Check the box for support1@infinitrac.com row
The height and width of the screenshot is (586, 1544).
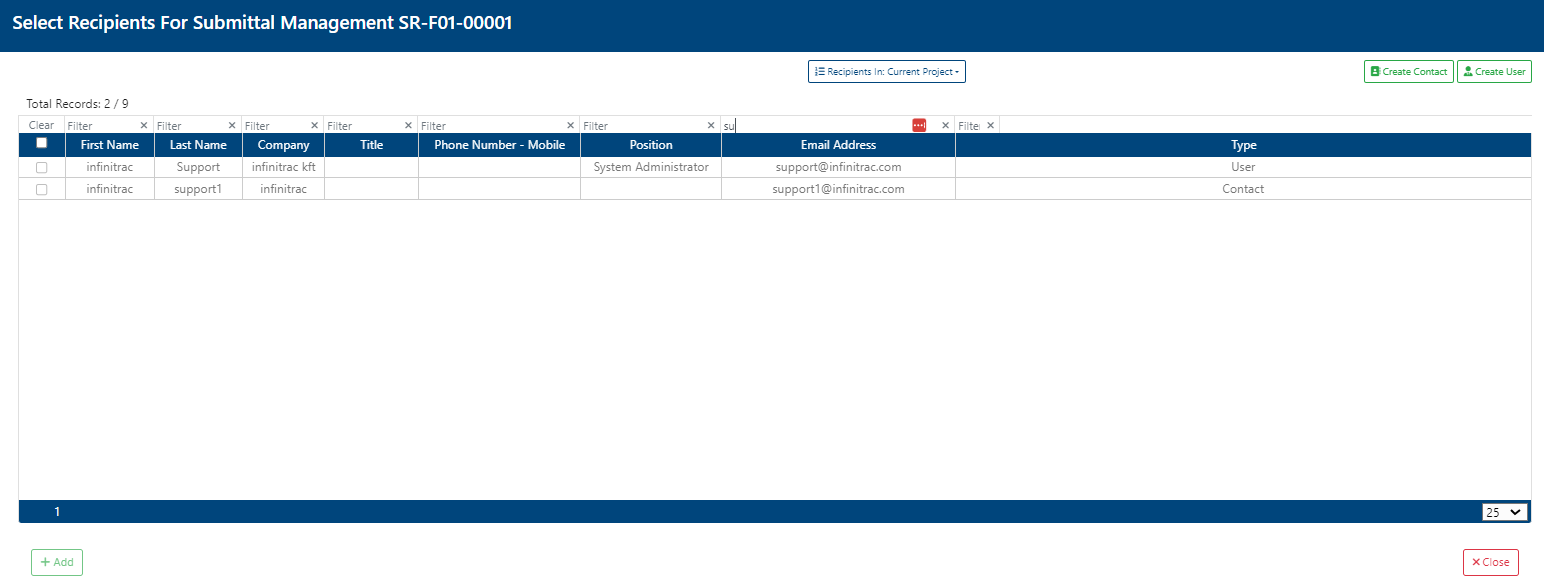(42, 189)
